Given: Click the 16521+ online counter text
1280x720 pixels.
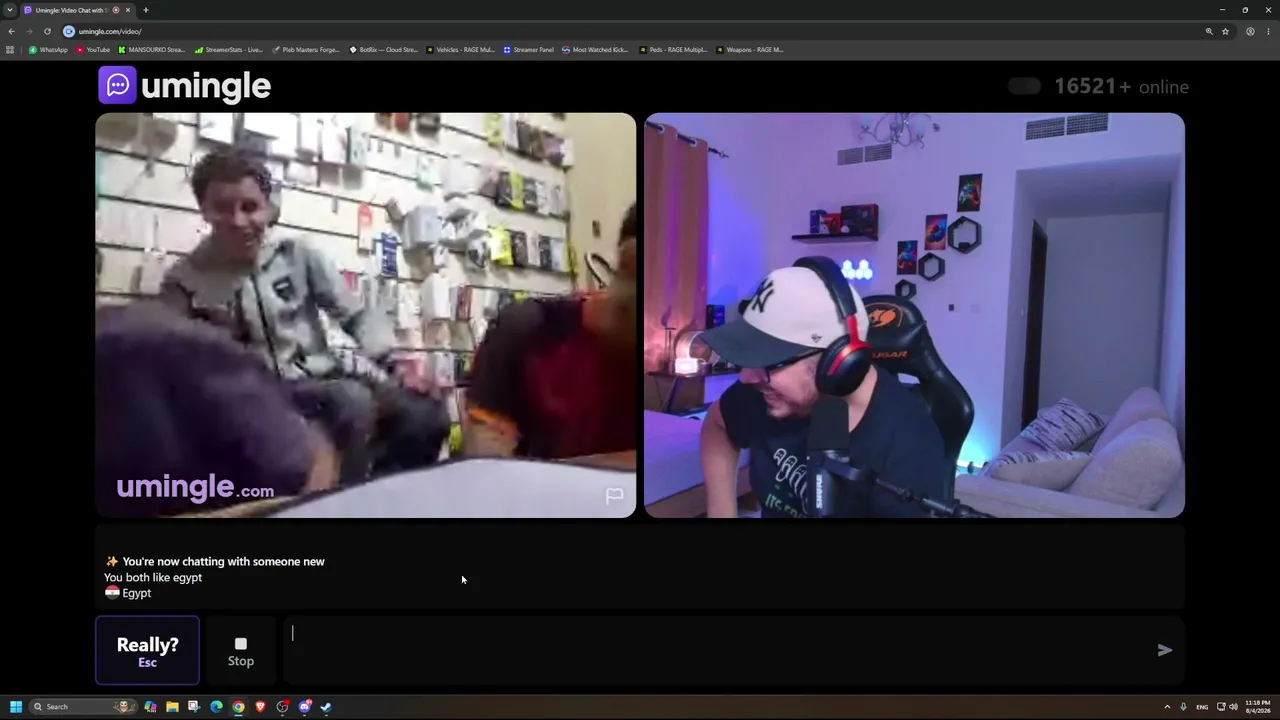Looking at the screenshot, I should (x=1121, y=86).
